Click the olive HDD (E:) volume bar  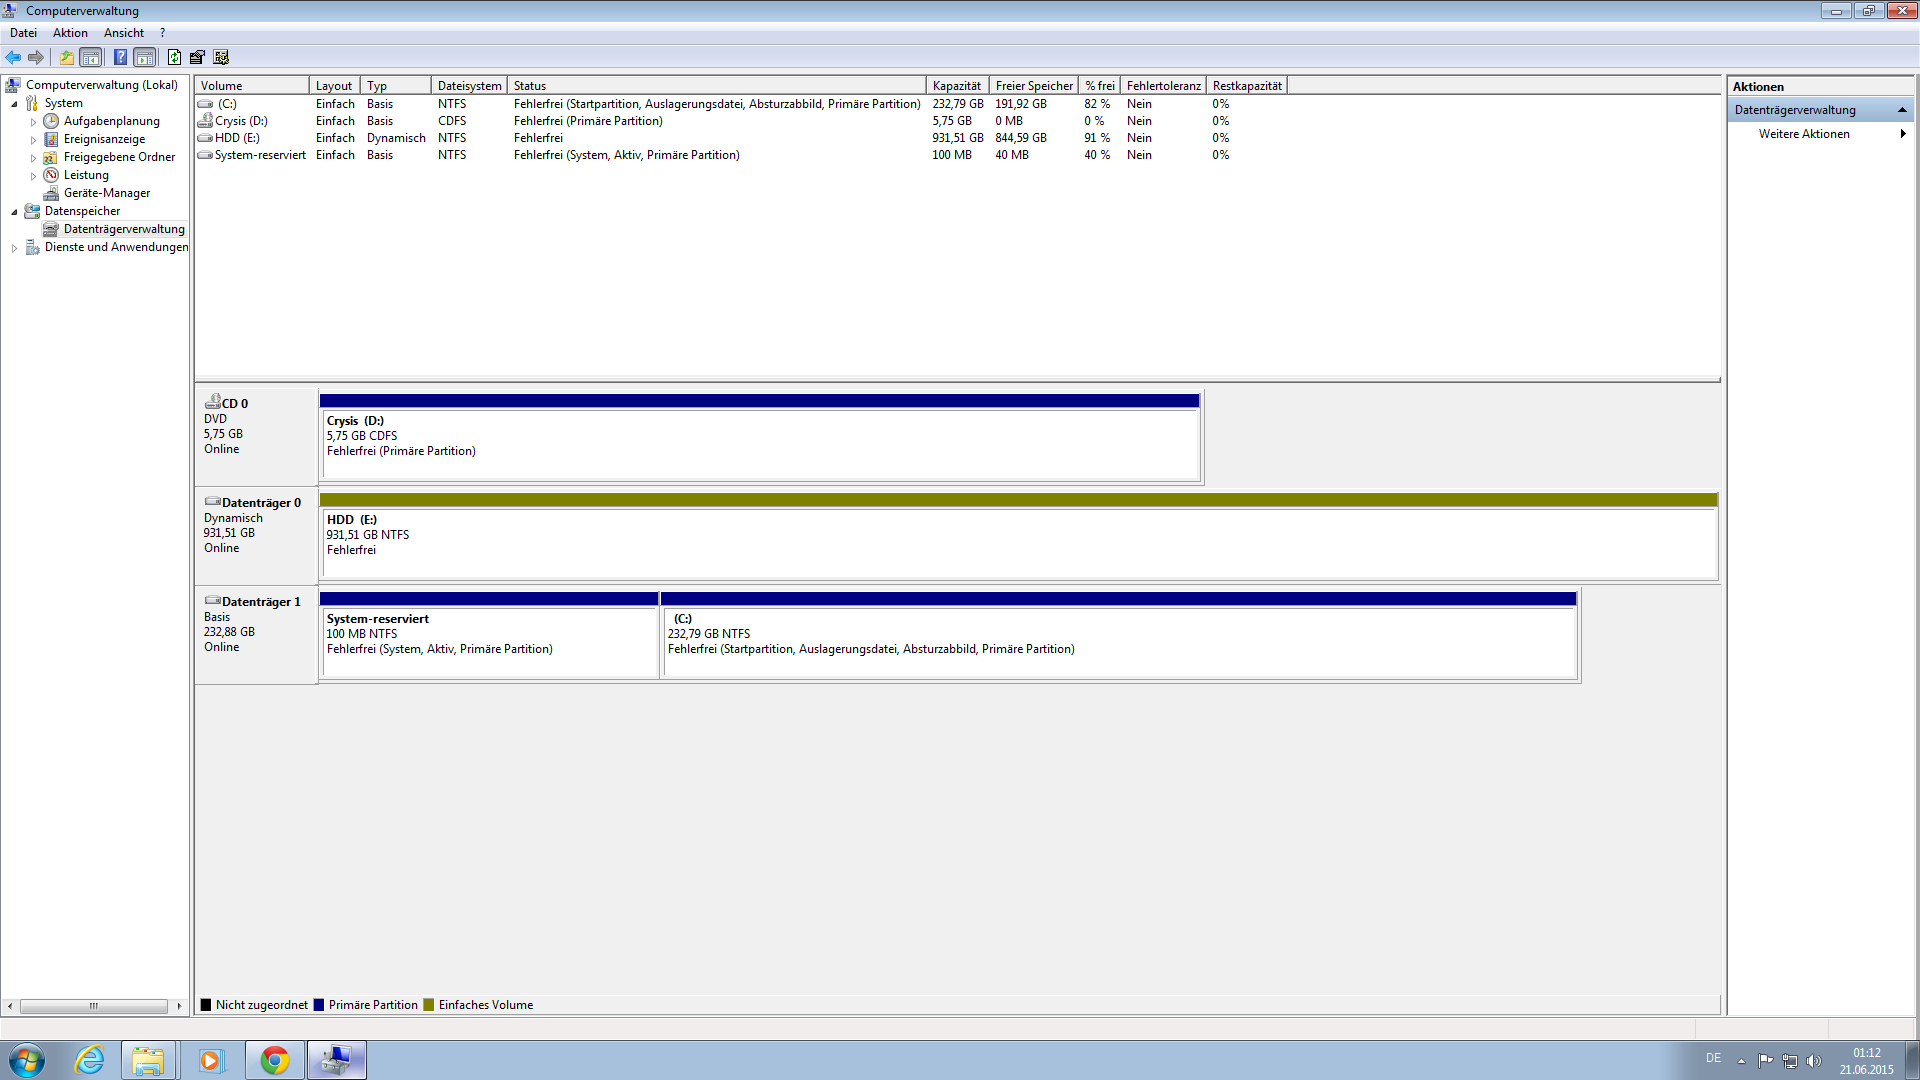point(1017,499)
